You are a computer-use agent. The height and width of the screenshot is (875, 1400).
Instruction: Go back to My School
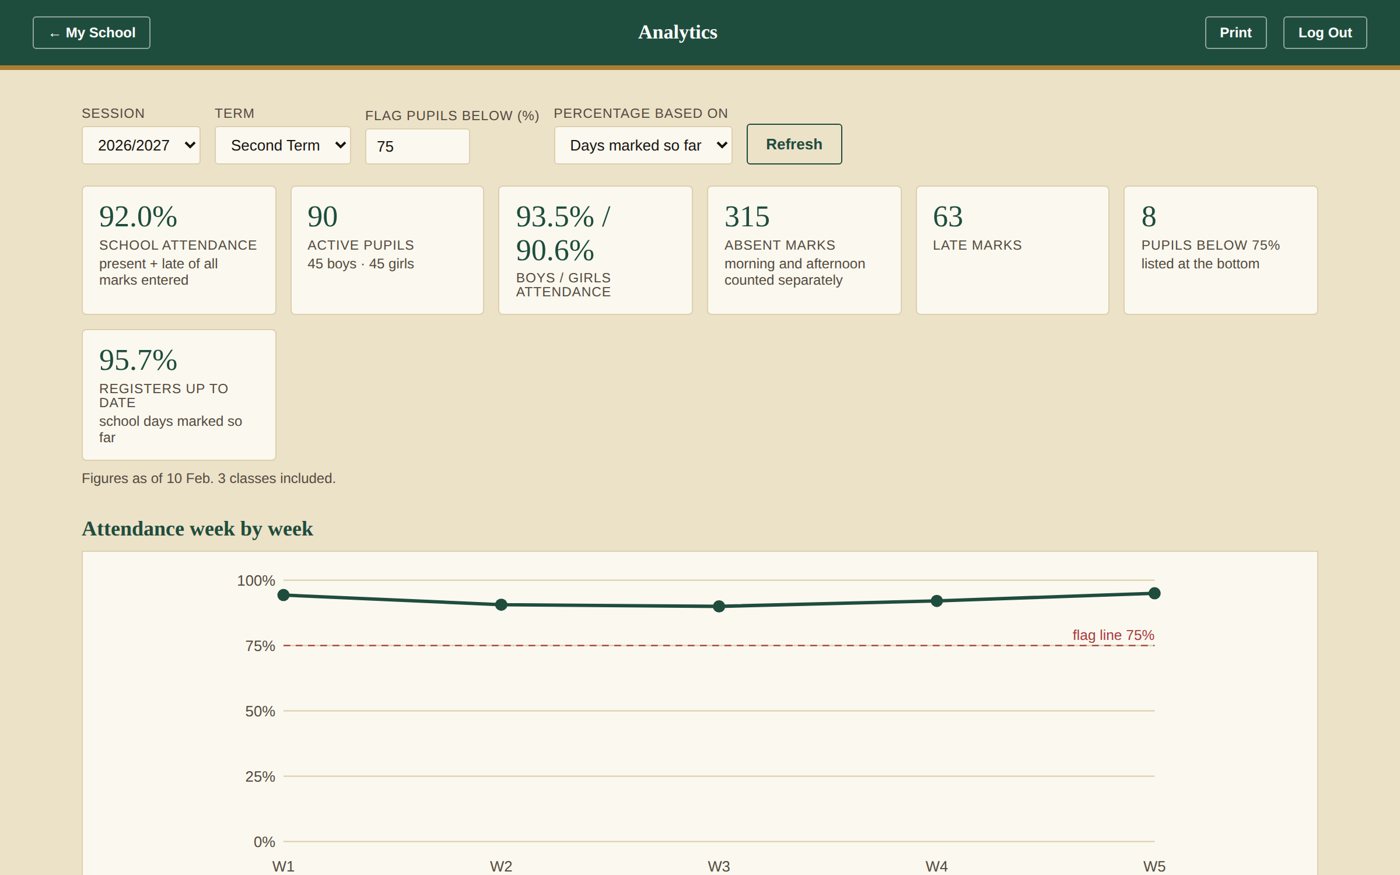(91, 33)
